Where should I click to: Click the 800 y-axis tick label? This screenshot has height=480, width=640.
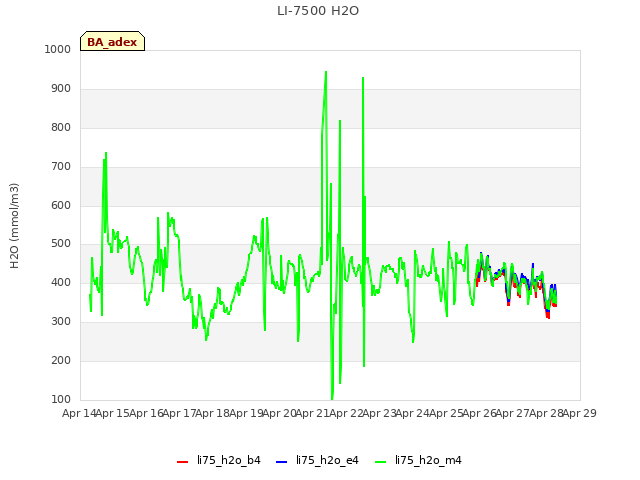pos(61,127)
